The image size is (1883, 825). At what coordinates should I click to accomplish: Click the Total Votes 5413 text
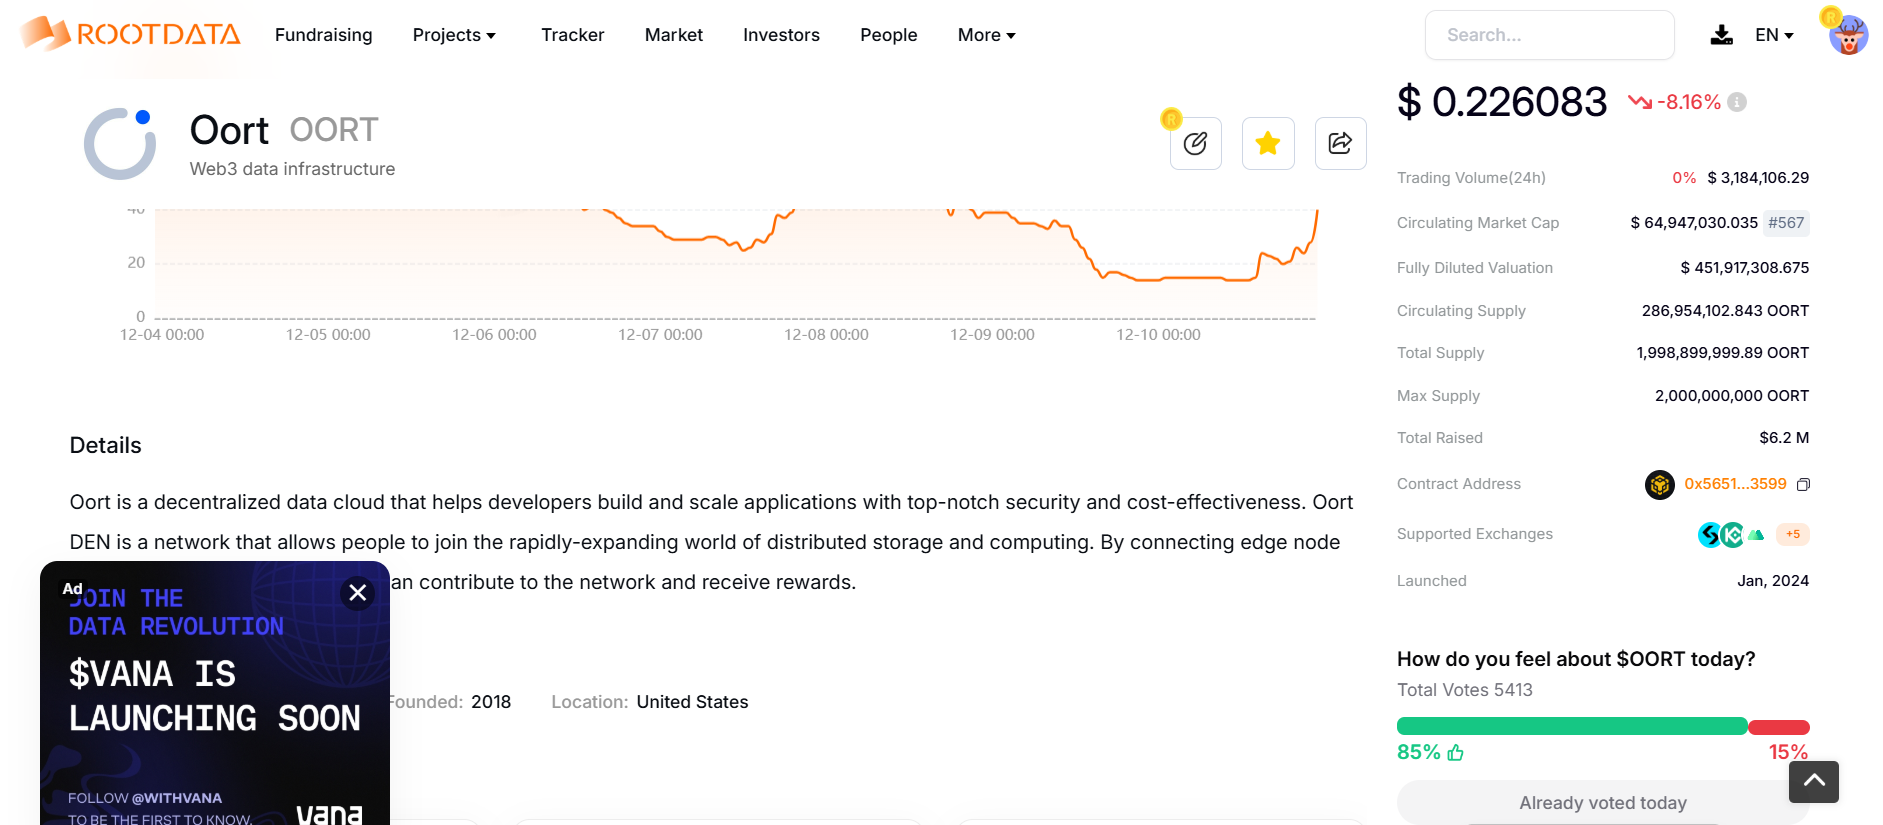(1465, 690)
